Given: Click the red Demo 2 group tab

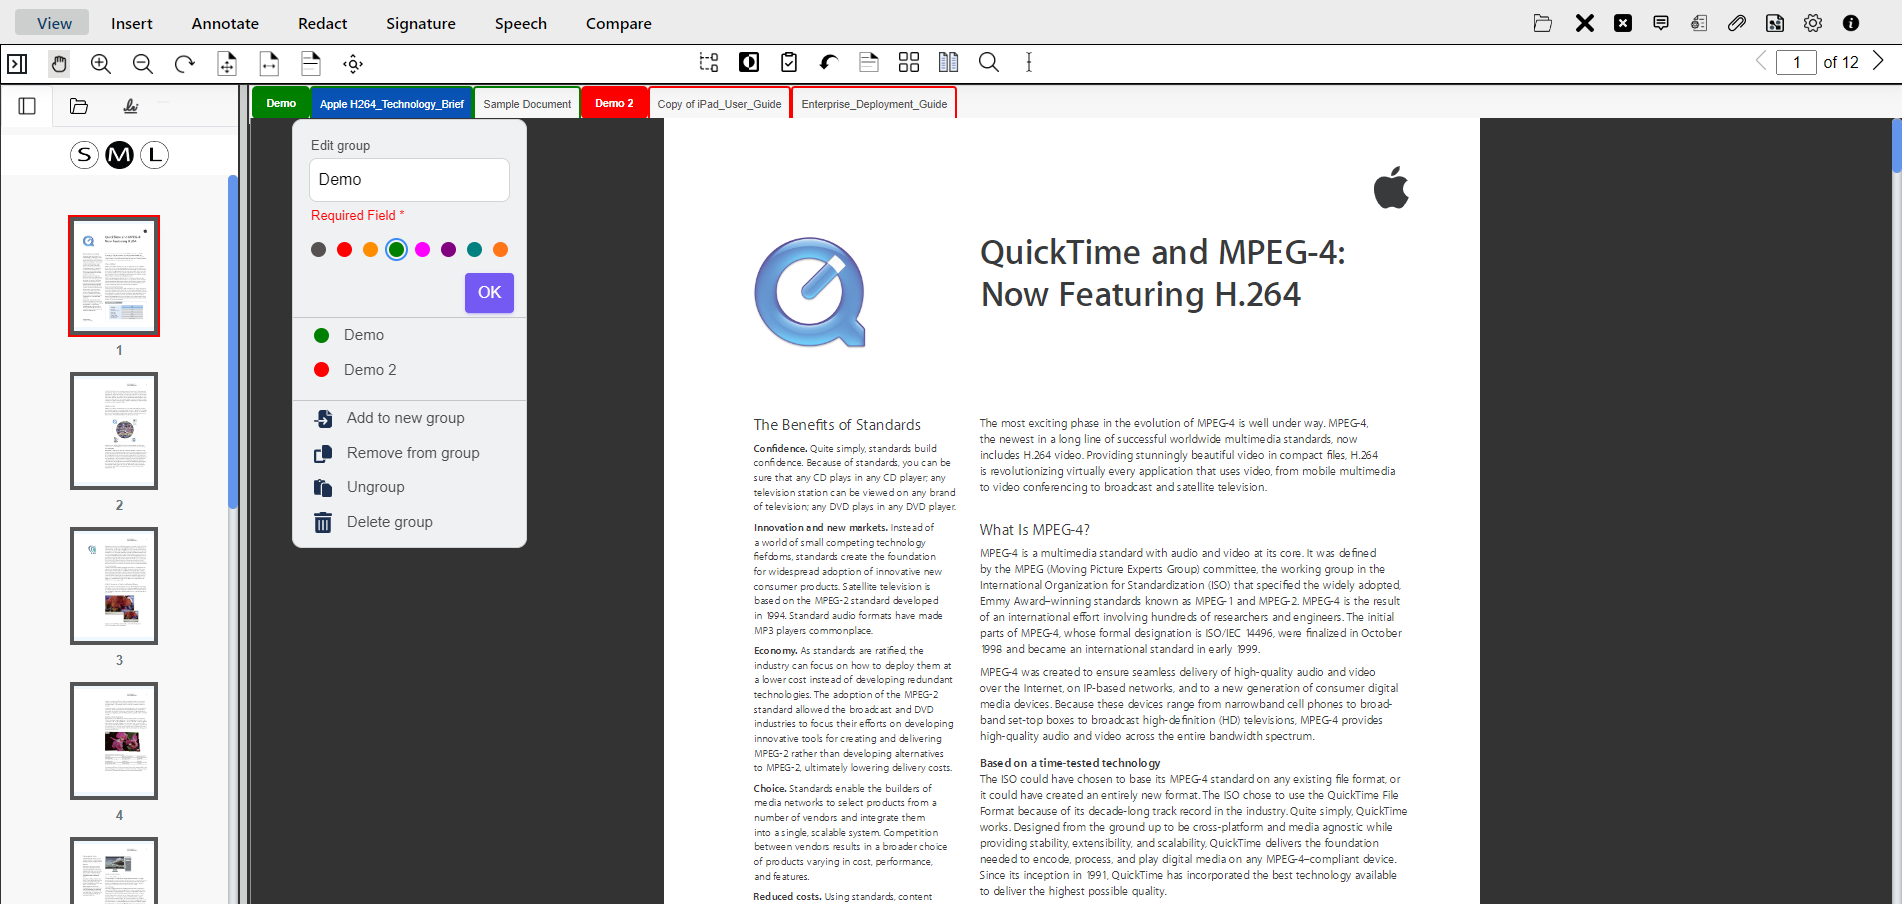Looking at the screenshot, I should pyautogui.click(x=614, y=103).
